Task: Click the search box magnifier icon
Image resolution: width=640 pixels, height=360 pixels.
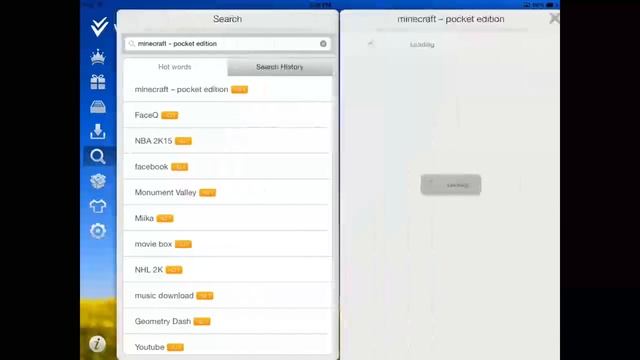Action: [131, 44]
